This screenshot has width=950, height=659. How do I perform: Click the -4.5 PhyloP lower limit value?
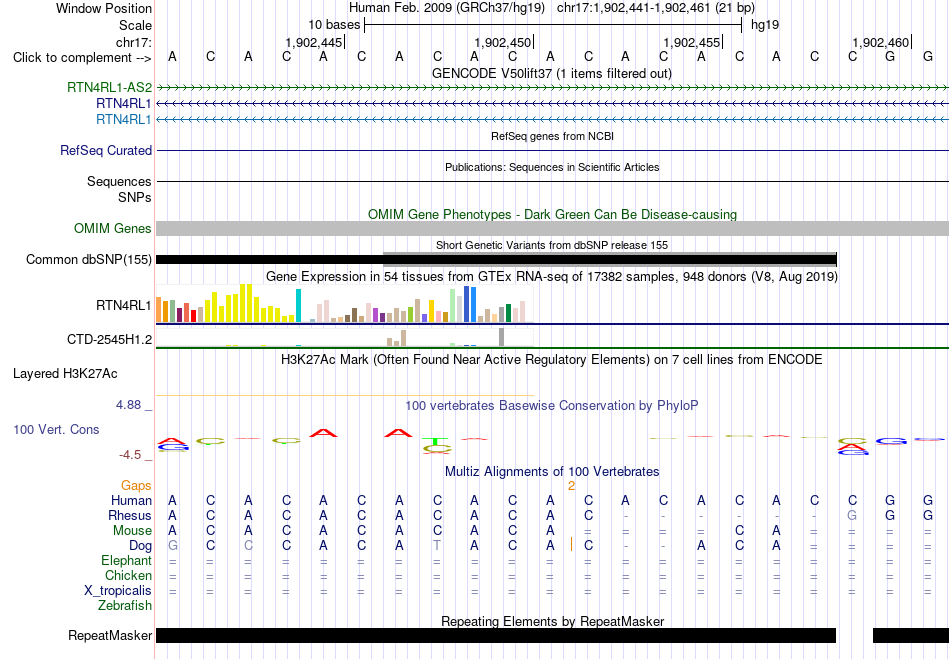pos(130,455)
